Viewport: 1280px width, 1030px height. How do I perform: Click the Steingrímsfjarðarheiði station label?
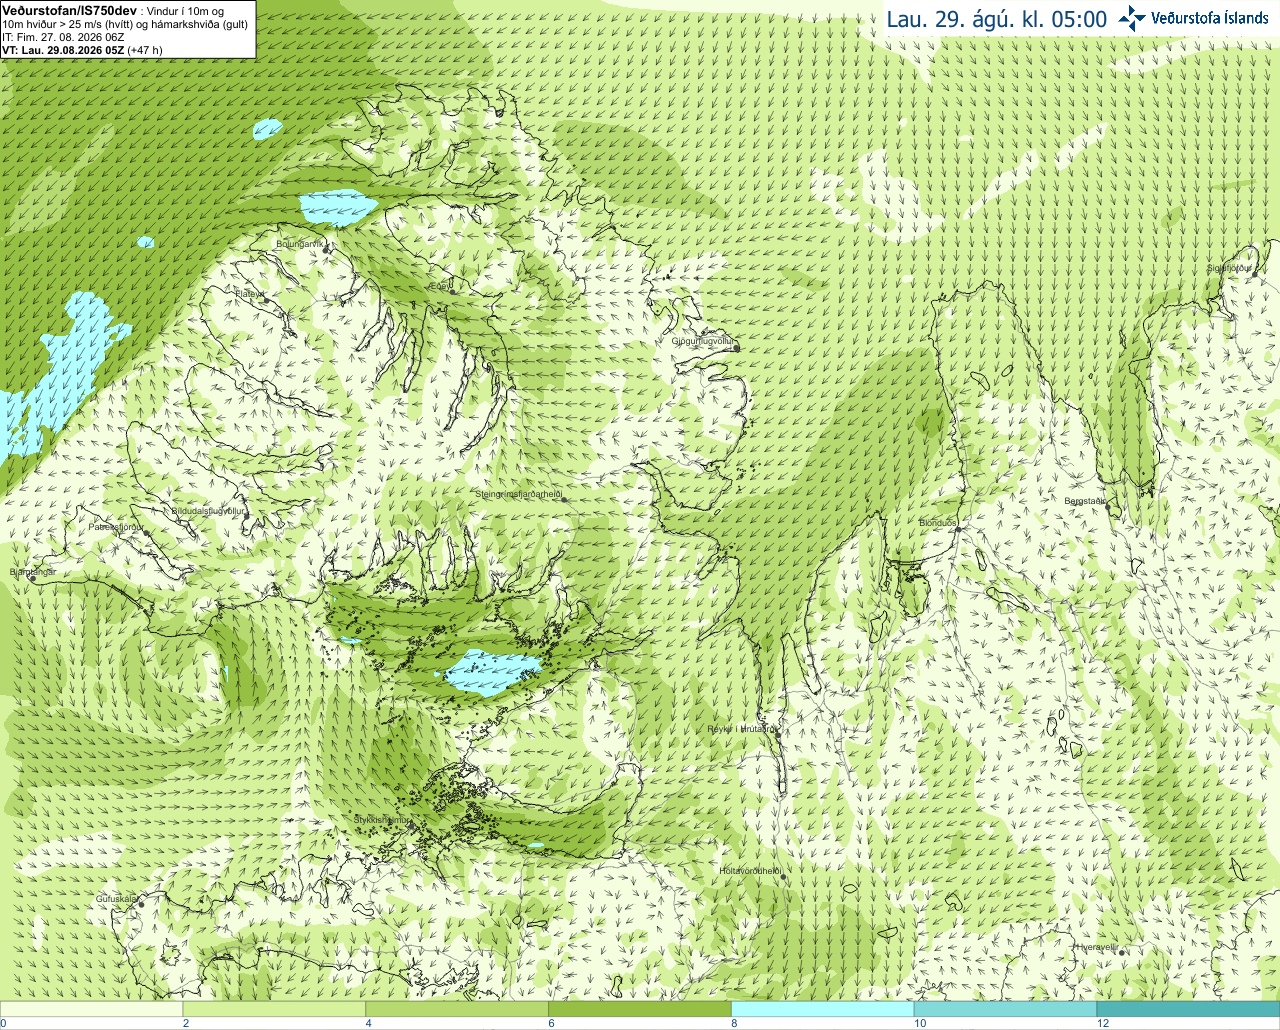tap(518, 494)
